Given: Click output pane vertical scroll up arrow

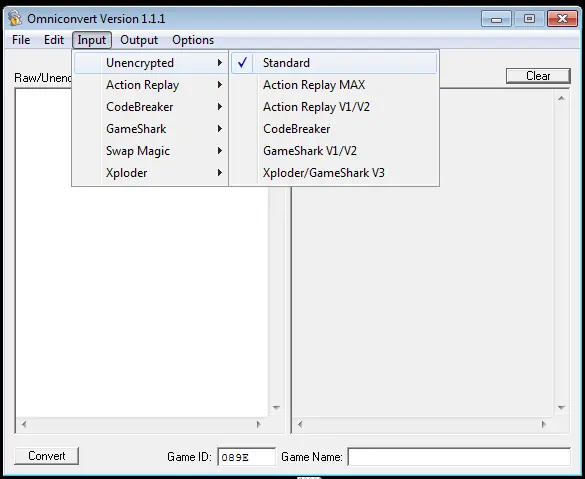Looking at the screenshot, I should pyautogui.click(x=561, y=98).
